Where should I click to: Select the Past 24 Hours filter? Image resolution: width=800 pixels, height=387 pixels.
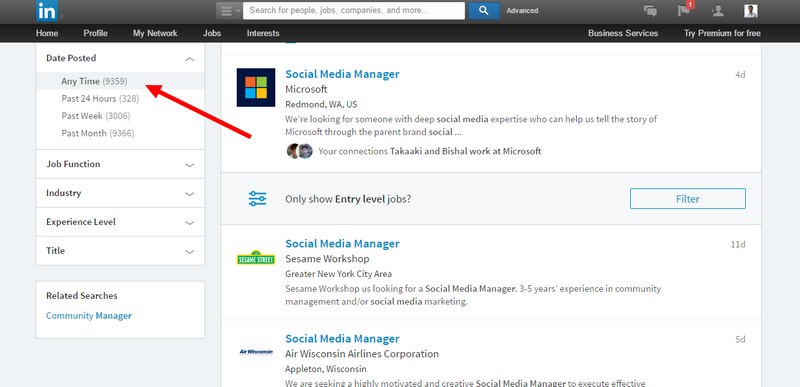click(x=100, y=98)
